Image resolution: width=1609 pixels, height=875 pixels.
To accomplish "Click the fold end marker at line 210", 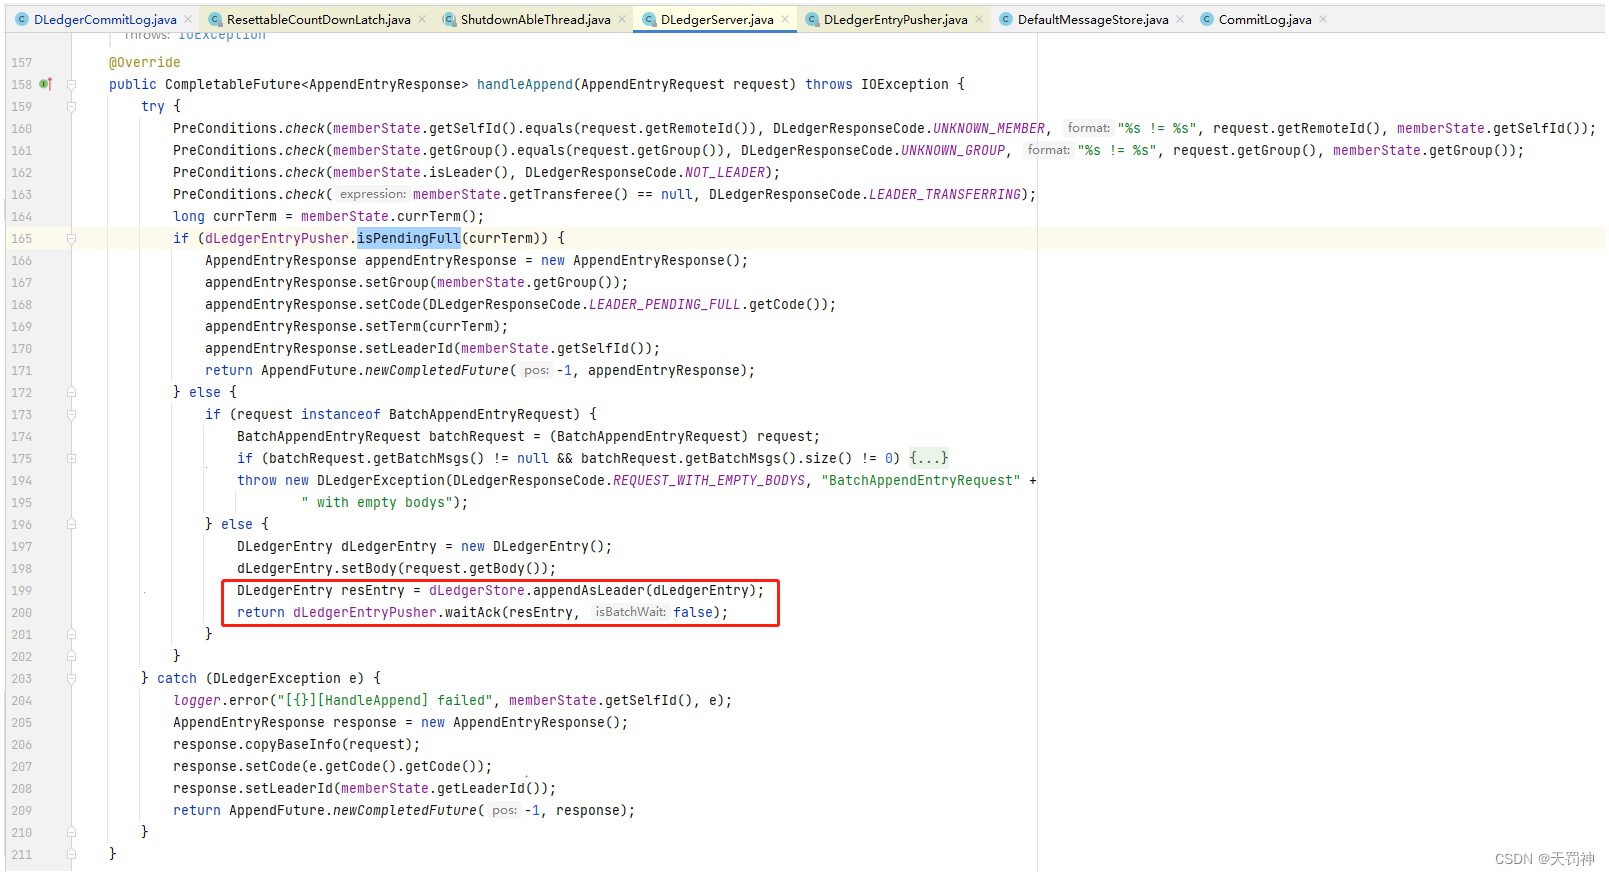I will click(71, 832).
